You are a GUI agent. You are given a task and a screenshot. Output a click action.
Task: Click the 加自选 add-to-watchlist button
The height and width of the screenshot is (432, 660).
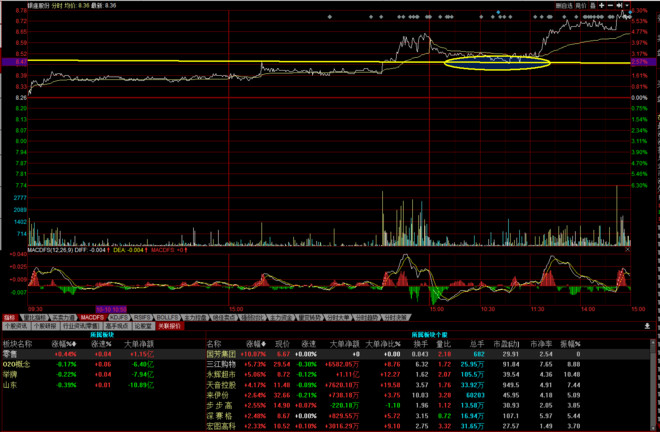(564, 5)
